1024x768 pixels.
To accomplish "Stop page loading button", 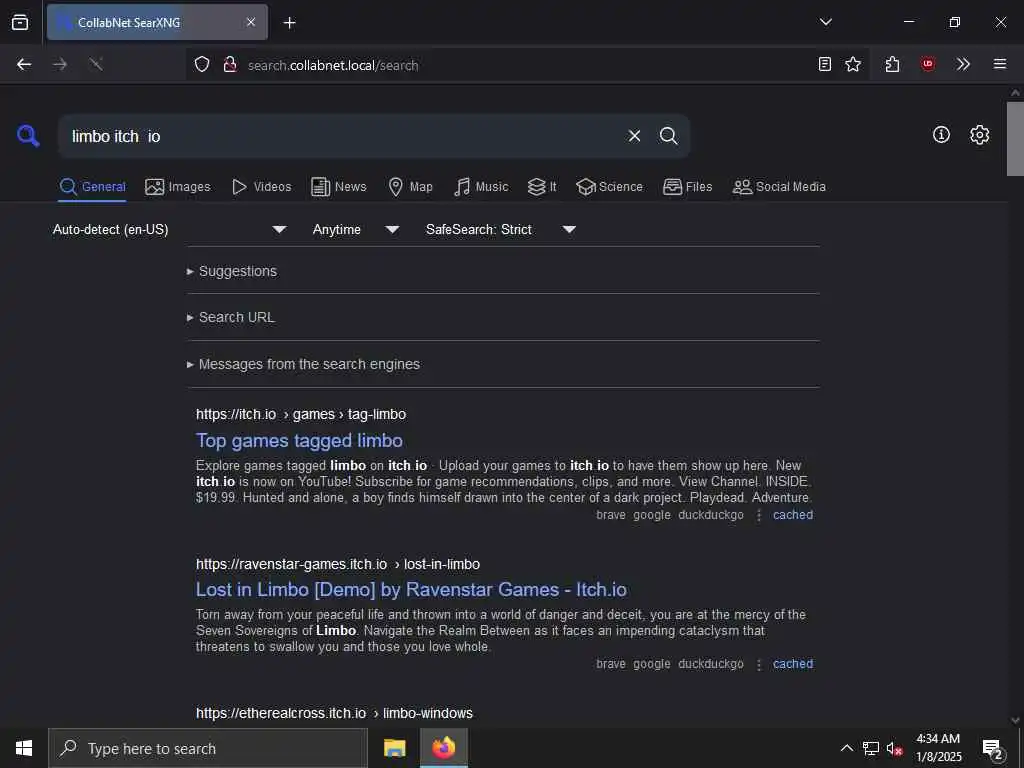I will pos(96,64).
